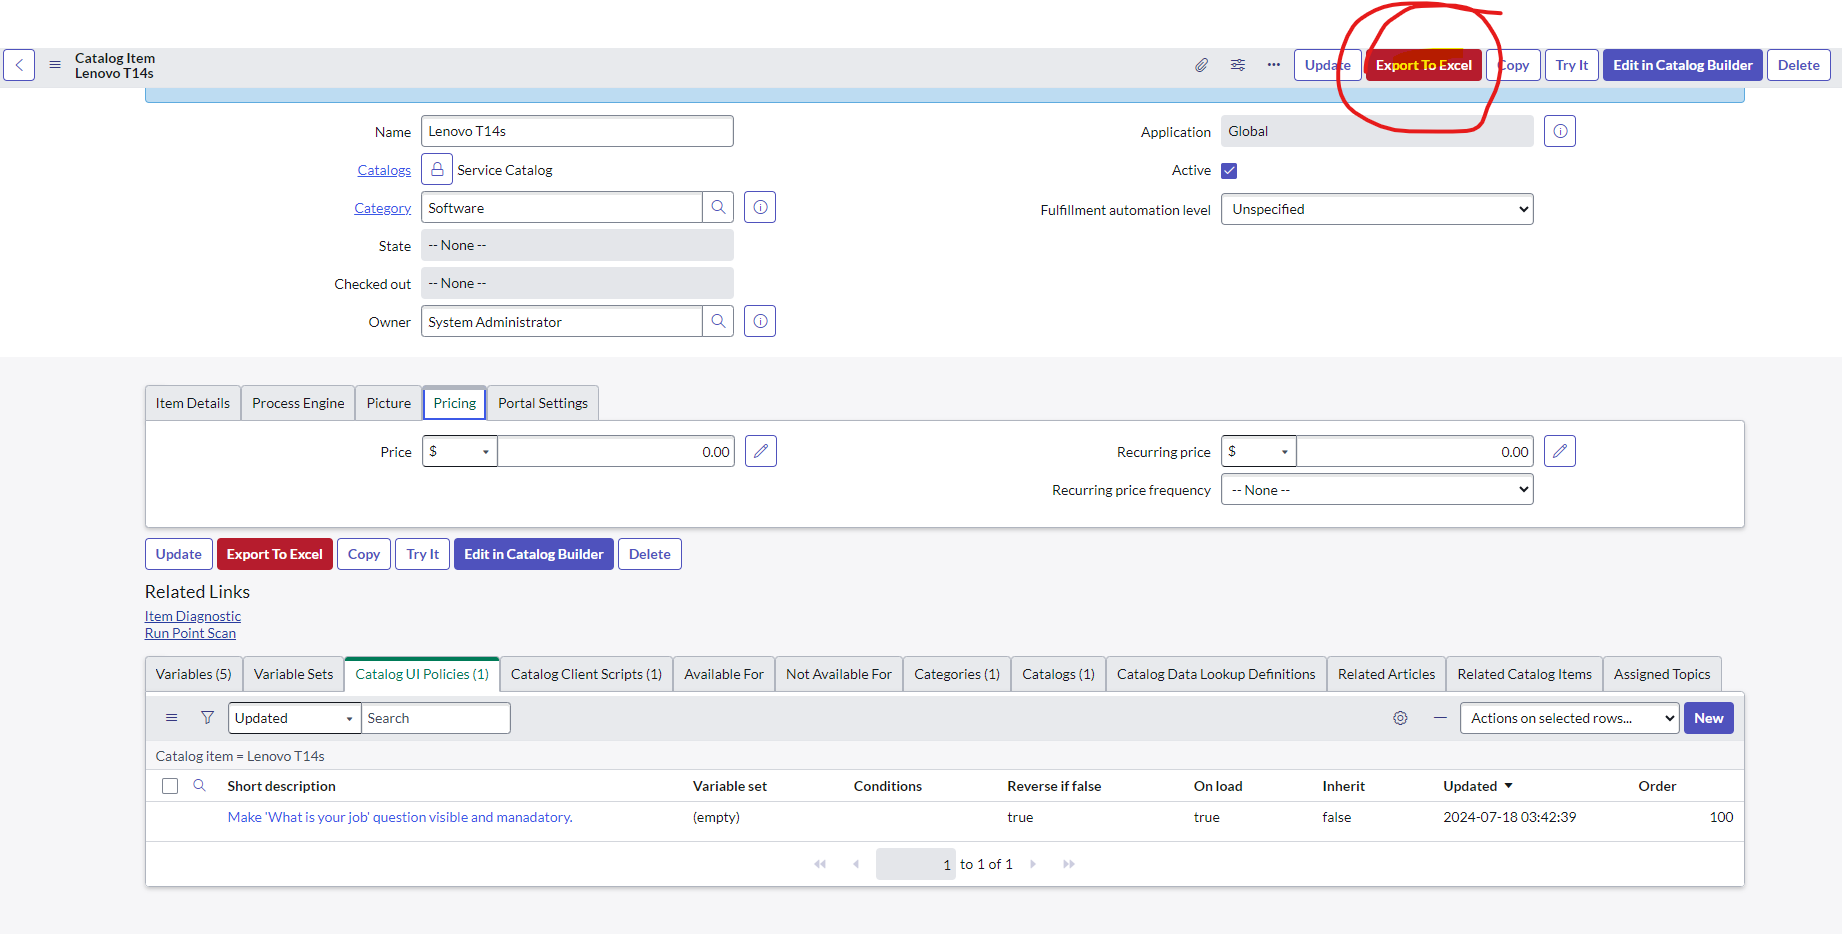Open the Categories (1) tab
Screen dimensions: 1842x934
point(957,674)
